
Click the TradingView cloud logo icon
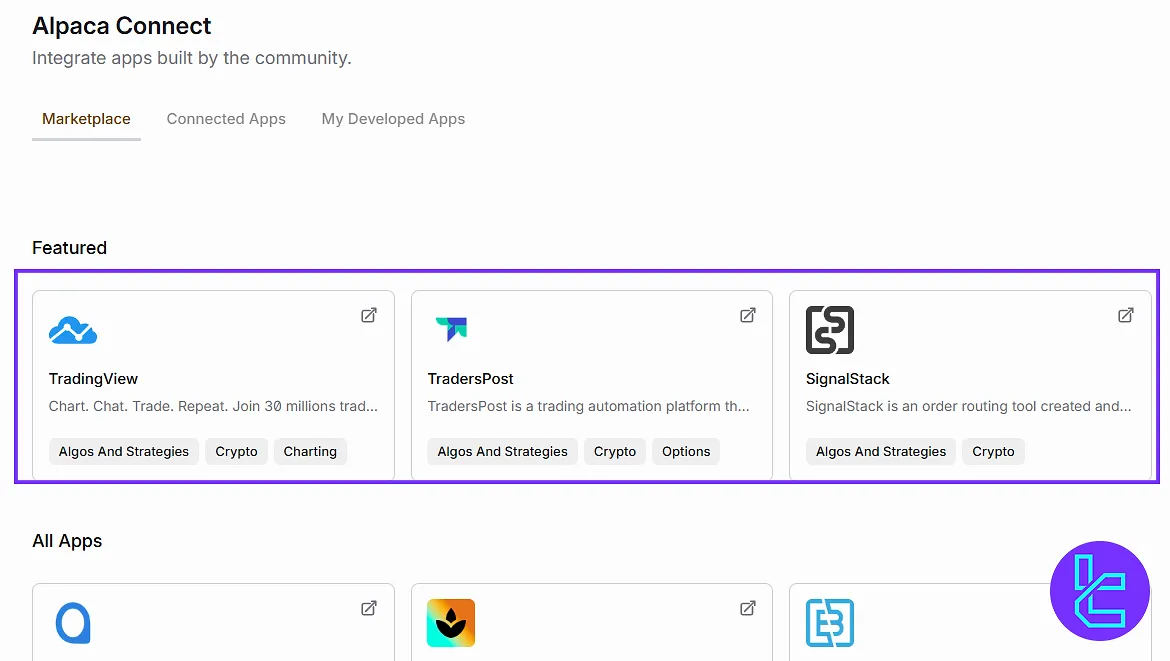(x=73, y=330)
